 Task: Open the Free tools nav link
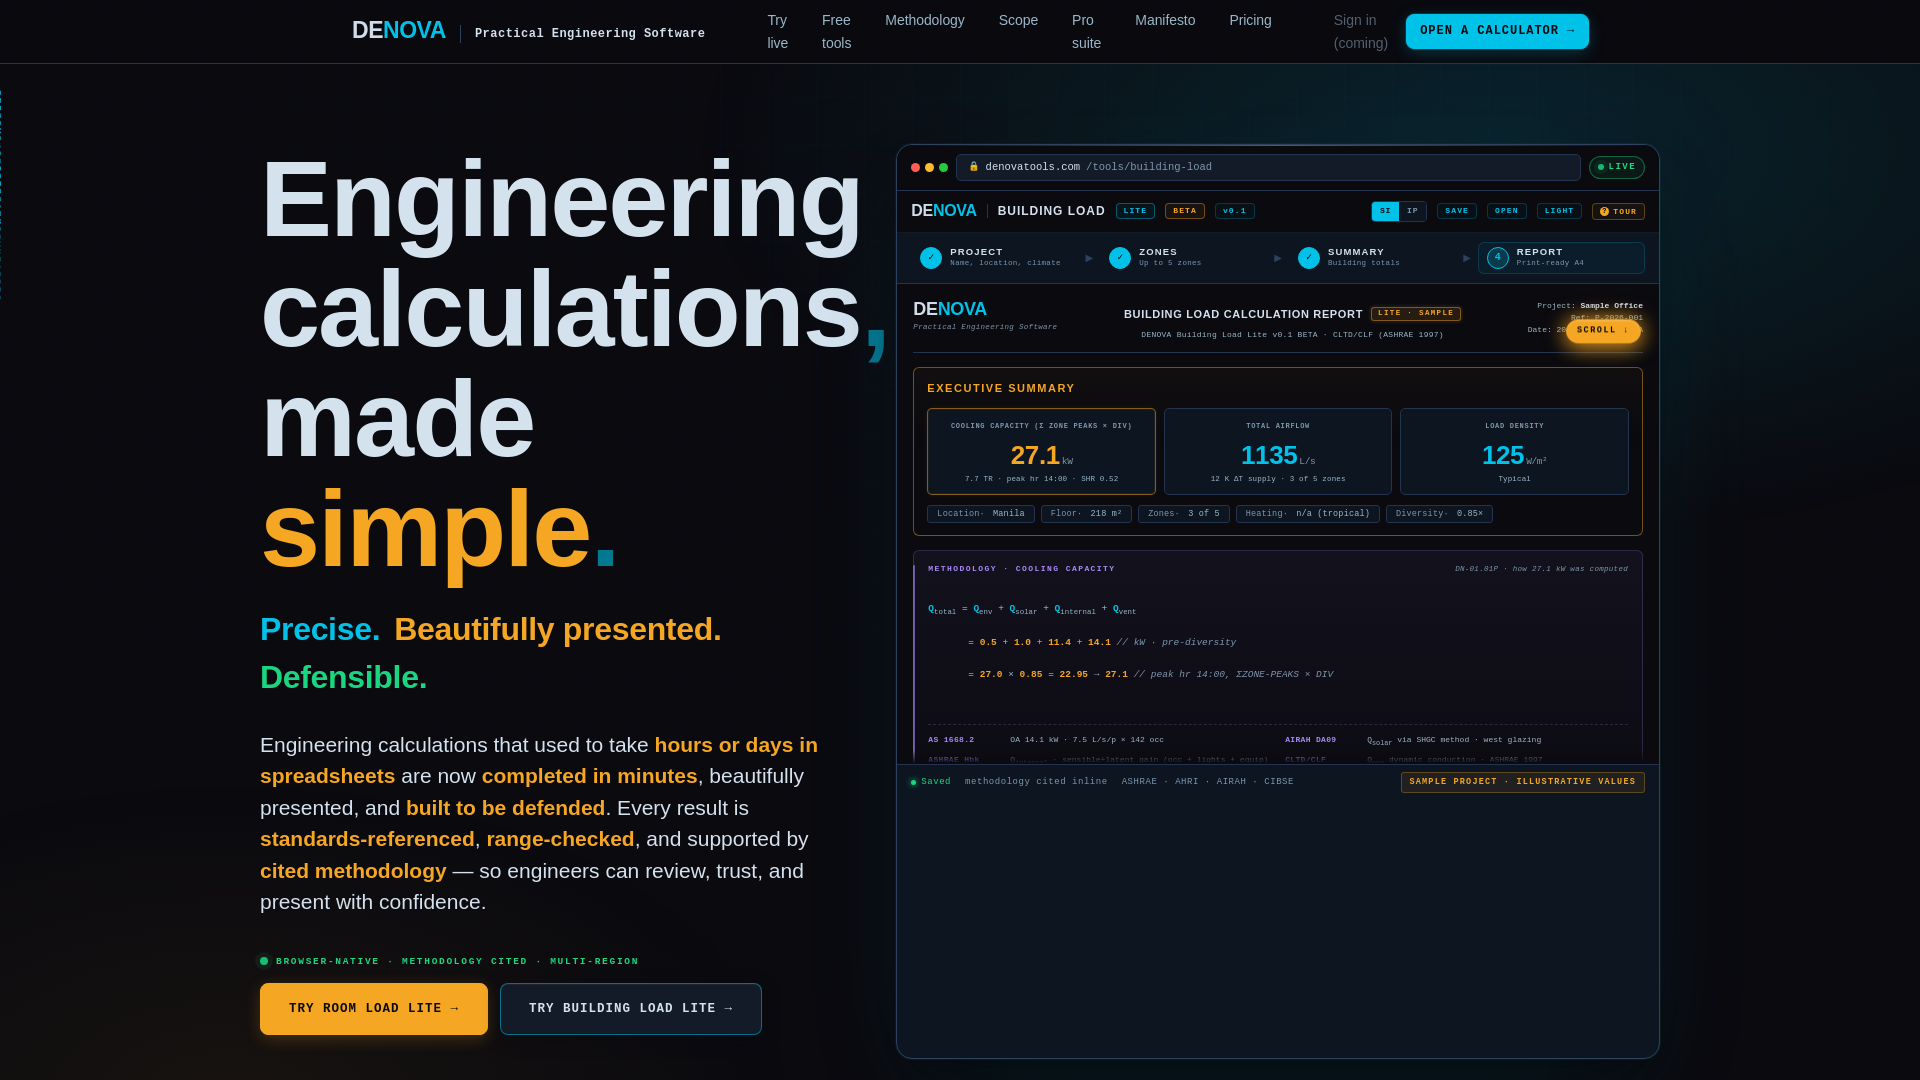(x=837, y=32)
